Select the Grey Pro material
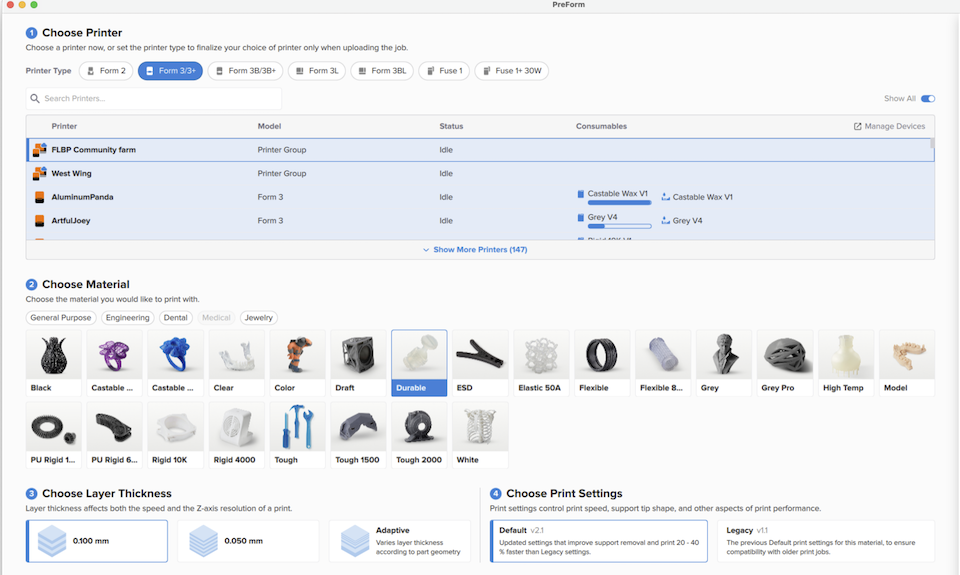 (x=785, y=363)
